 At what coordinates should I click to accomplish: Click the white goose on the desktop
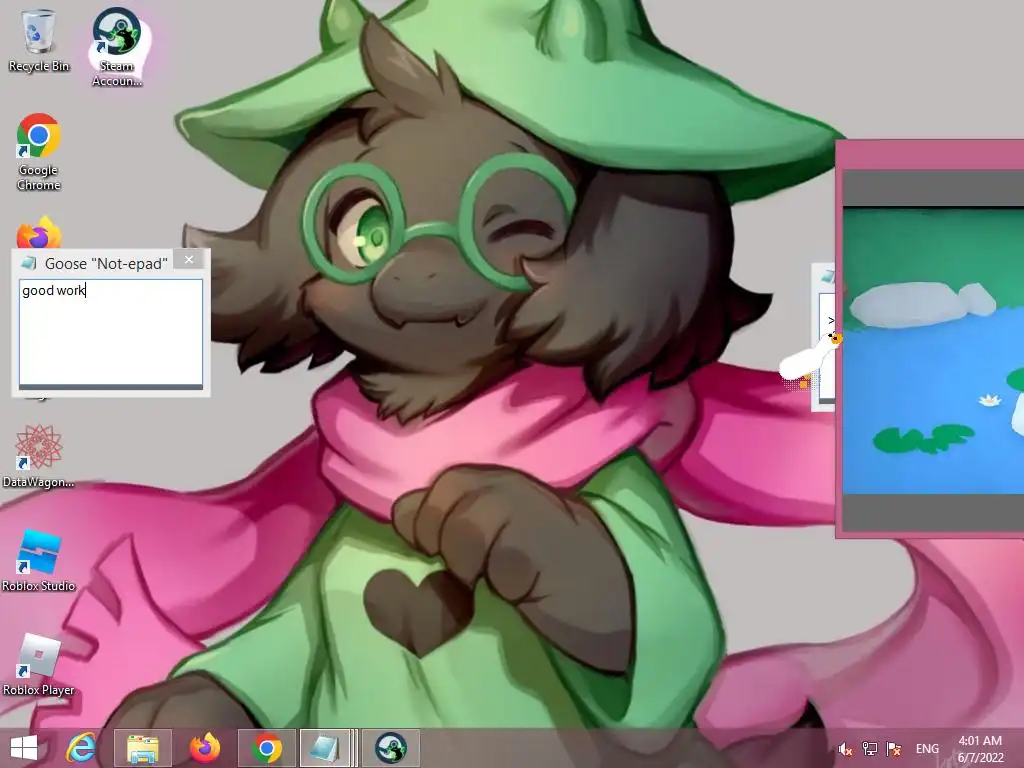tap(810, 360)
